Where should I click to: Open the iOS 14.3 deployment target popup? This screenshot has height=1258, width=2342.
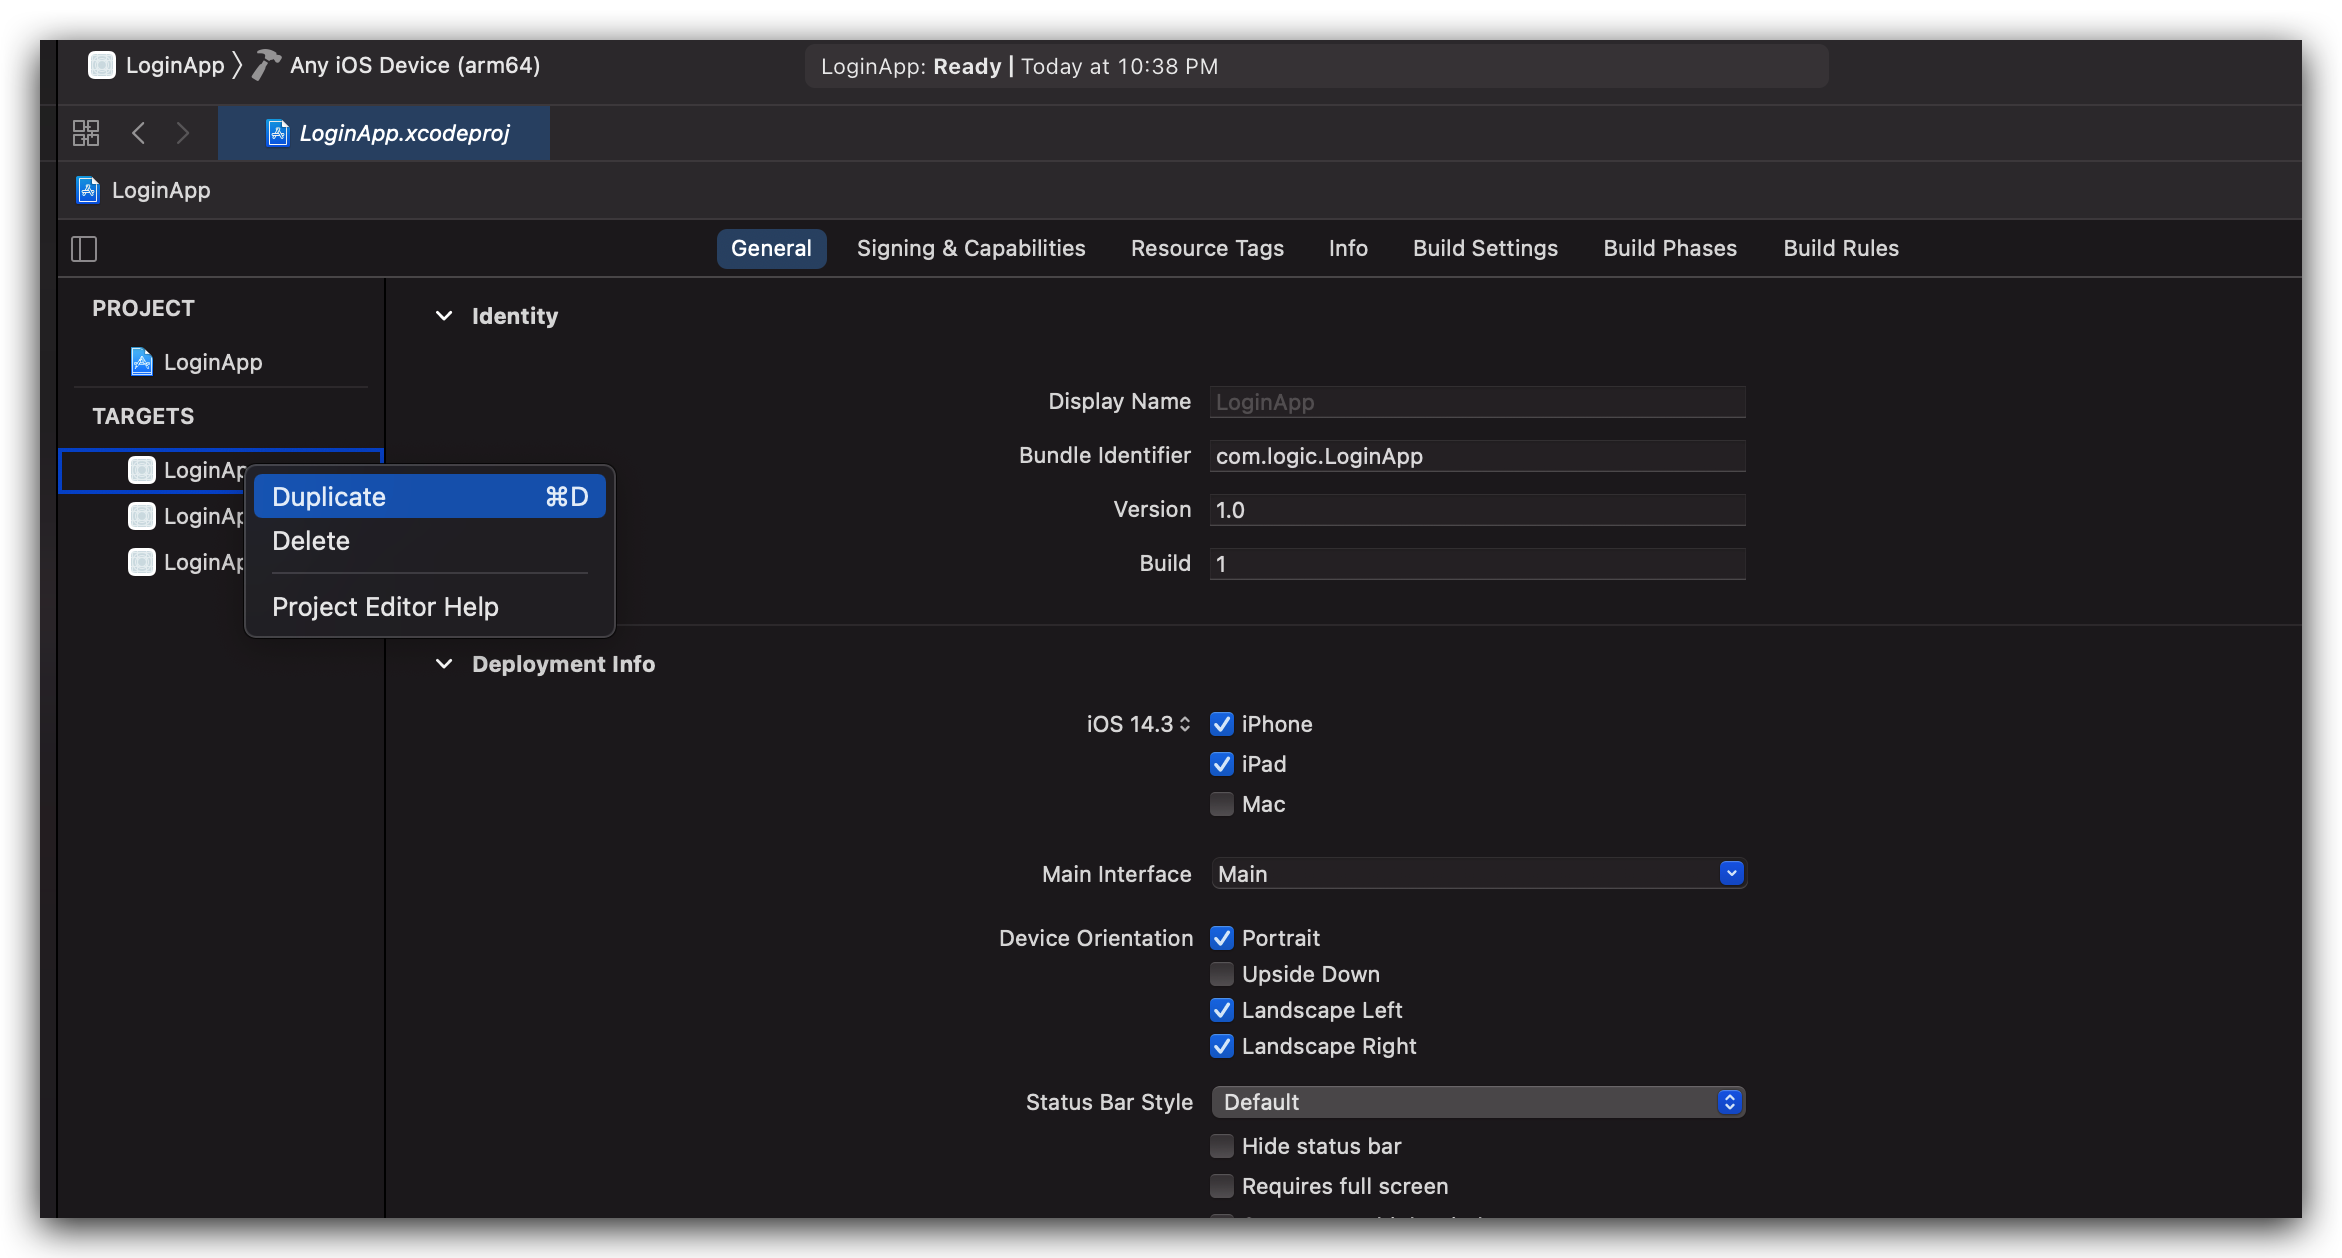click(1139, 724)
